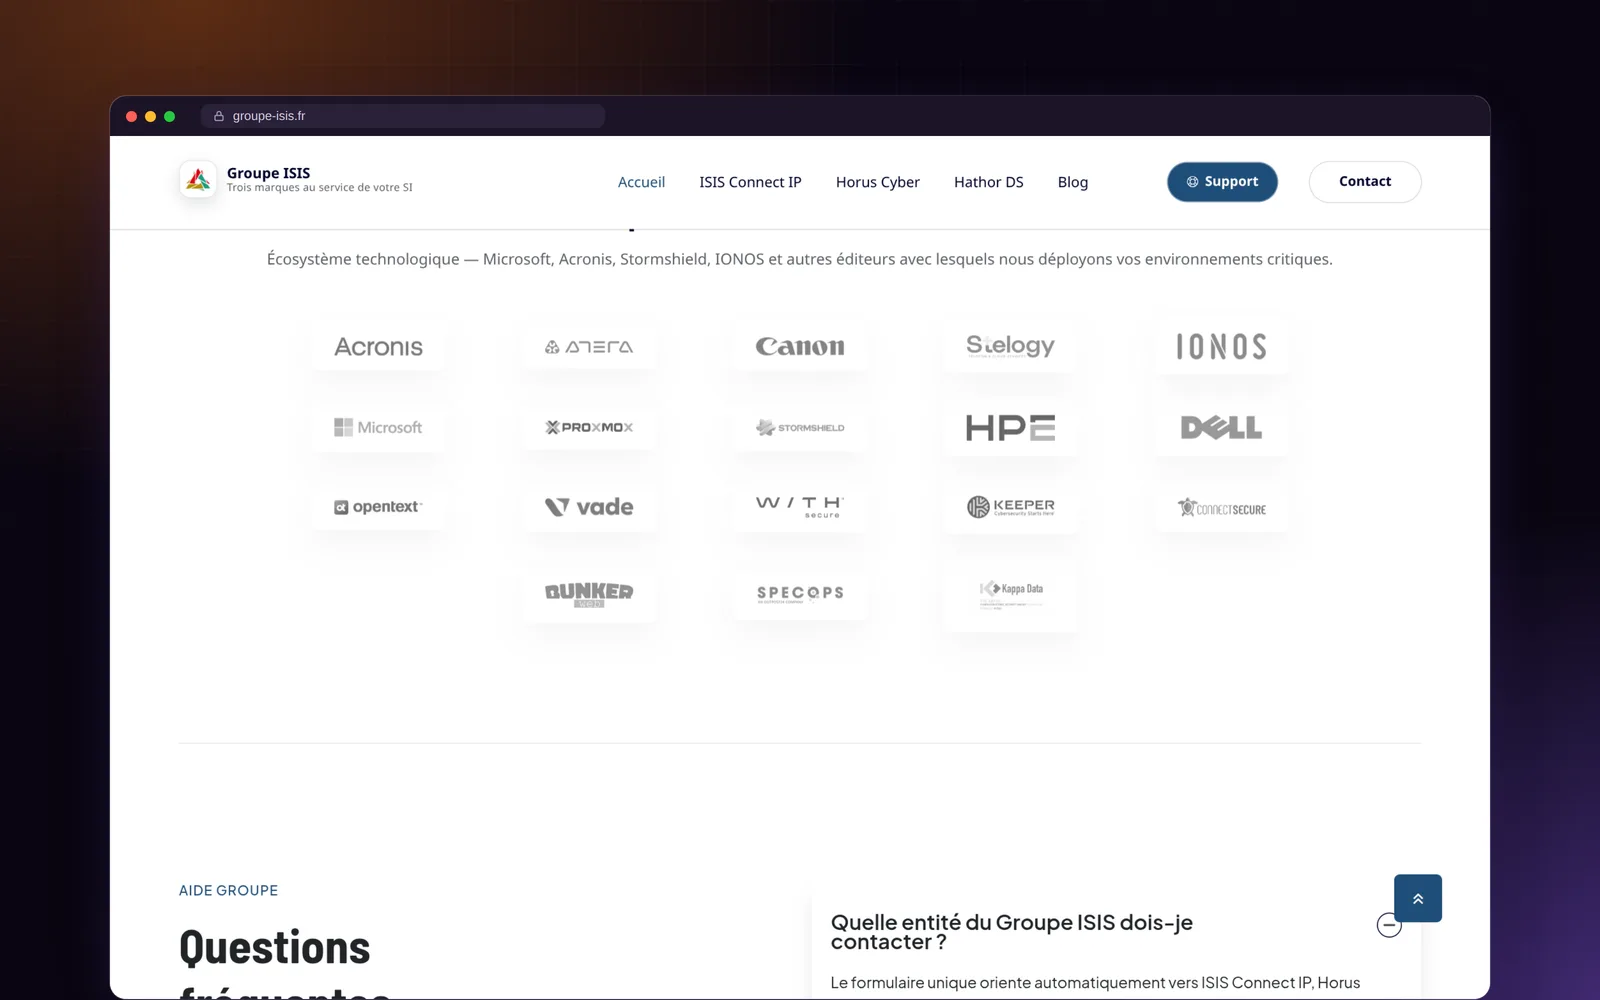Click the 'Quelle entité du Groupe ISIS' question

point(1012,932)
